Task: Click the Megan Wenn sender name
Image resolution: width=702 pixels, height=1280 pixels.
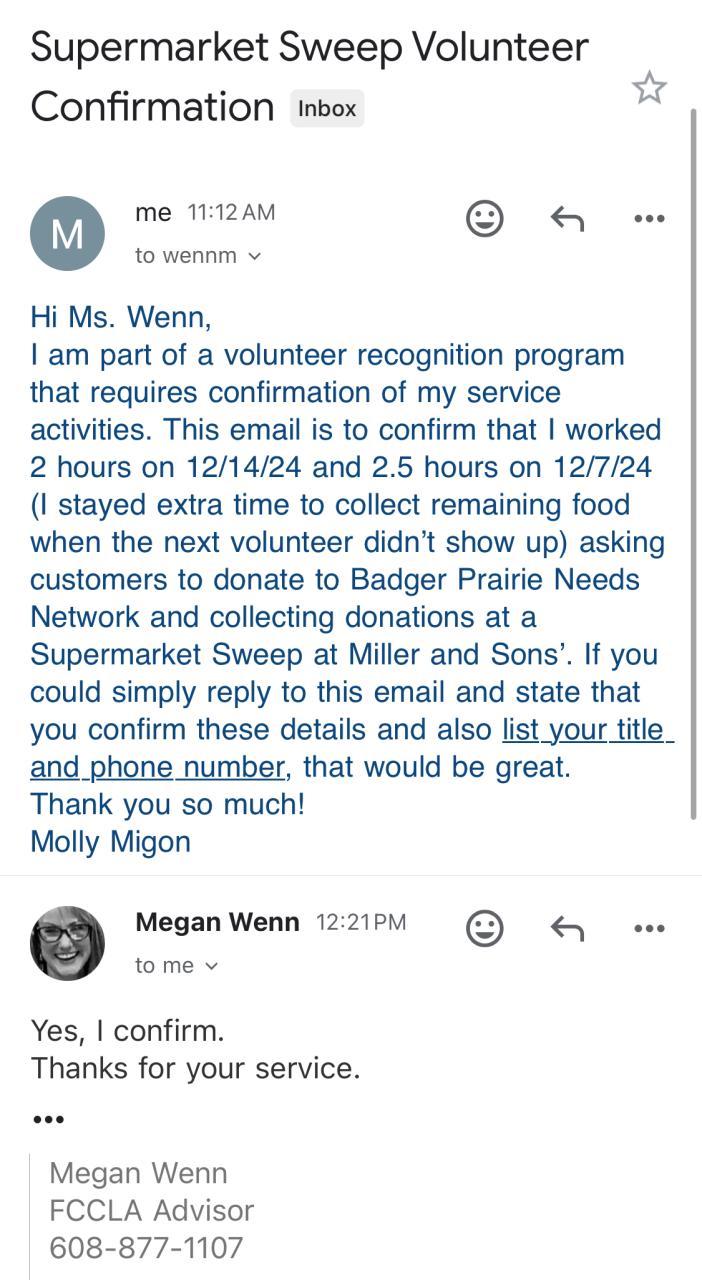Action: (x=217, y=922)
